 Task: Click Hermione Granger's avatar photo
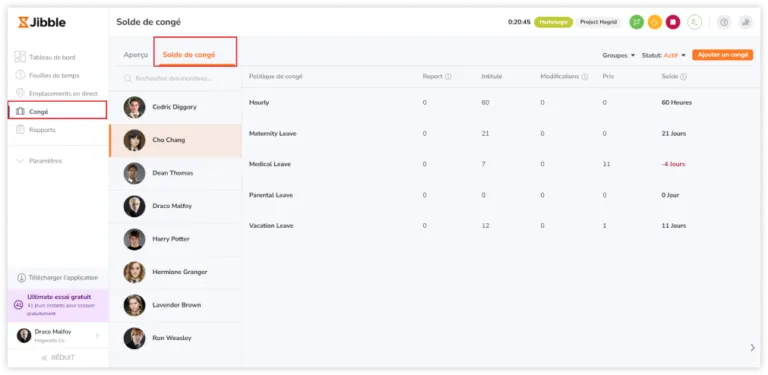pyautogui.click(x=134, y=272)
